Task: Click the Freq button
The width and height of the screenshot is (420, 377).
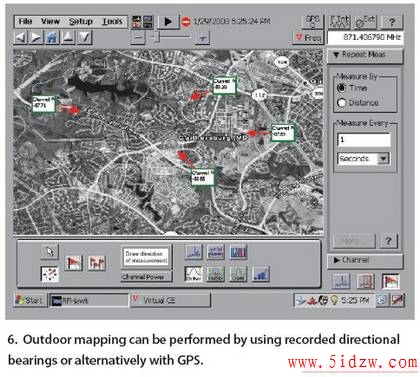Action: pyautogui.click(x=308, y=37)
